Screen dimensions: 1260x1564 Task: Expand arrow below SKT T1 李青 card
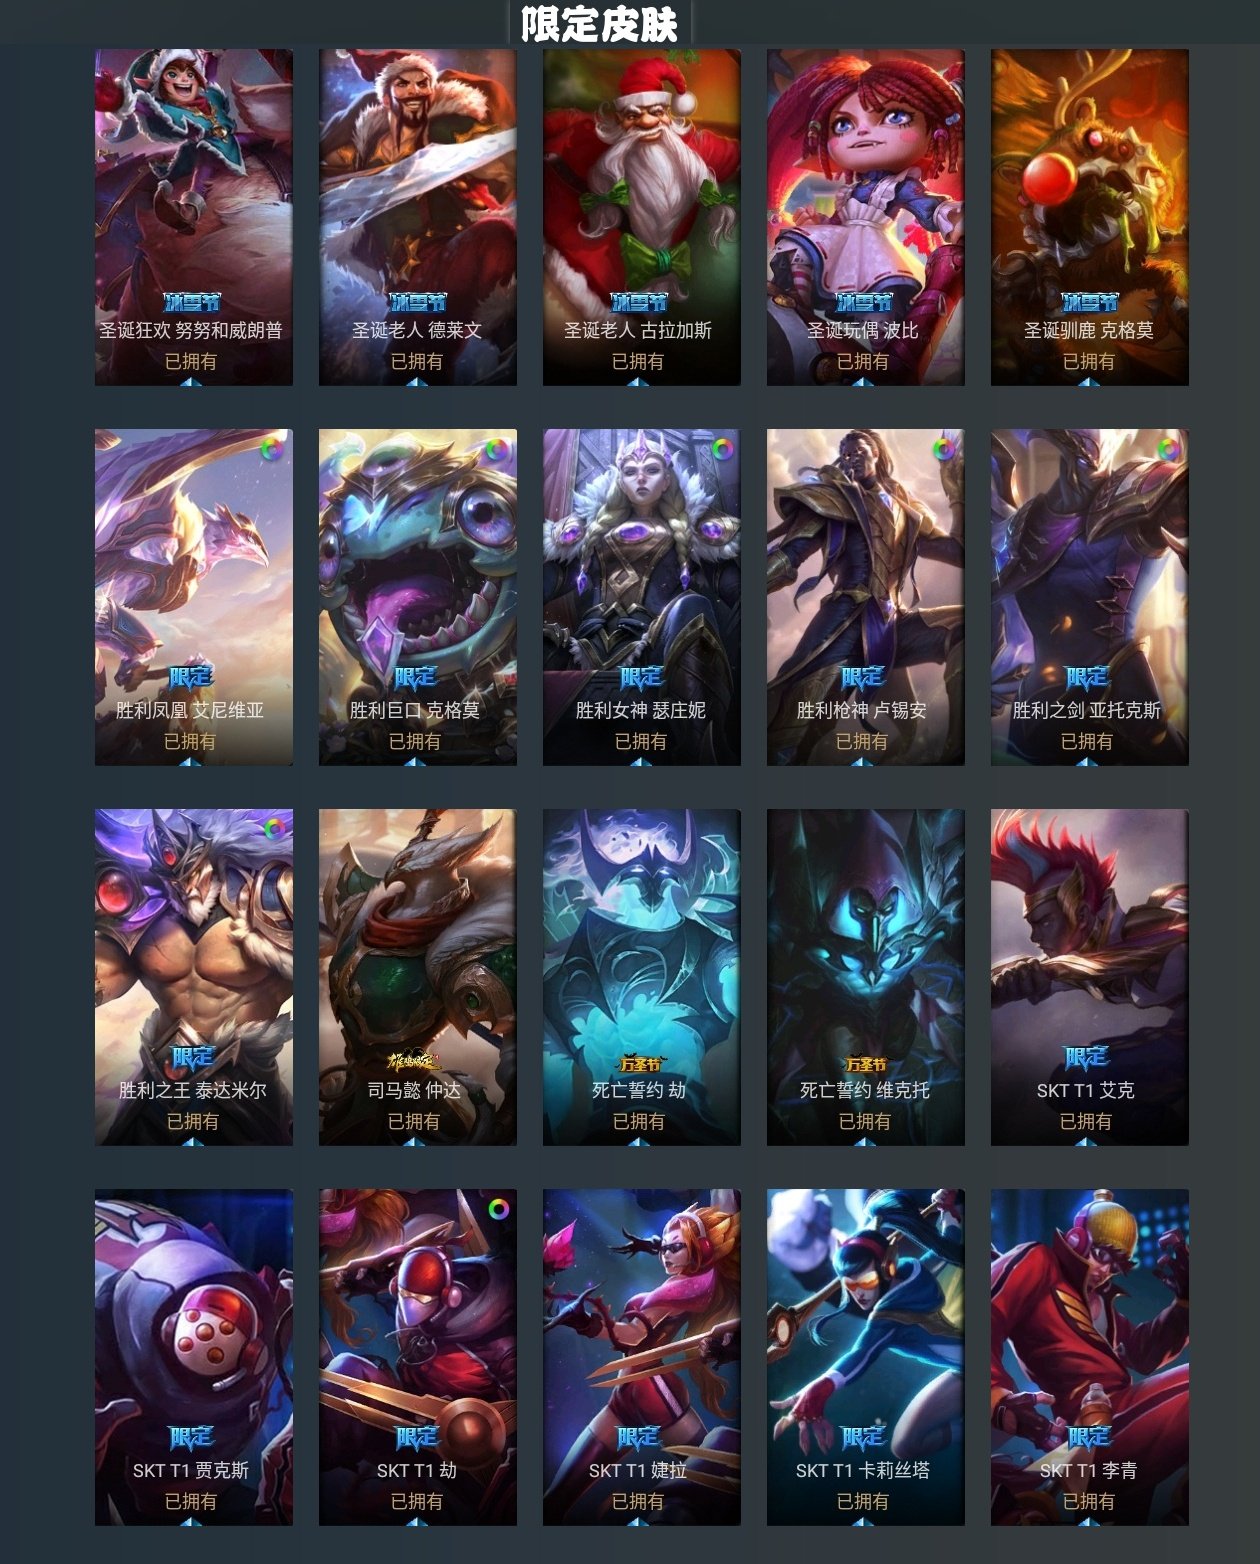1087,1521
